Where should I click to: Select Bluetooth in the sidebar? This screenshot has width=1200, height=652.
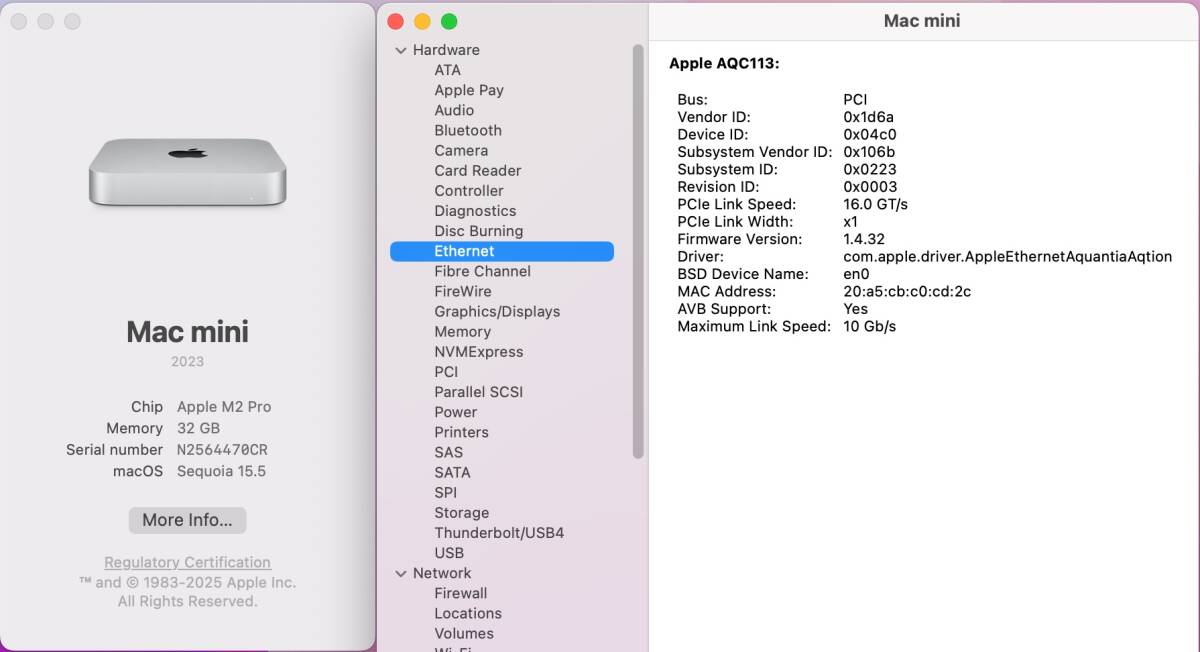468,130
